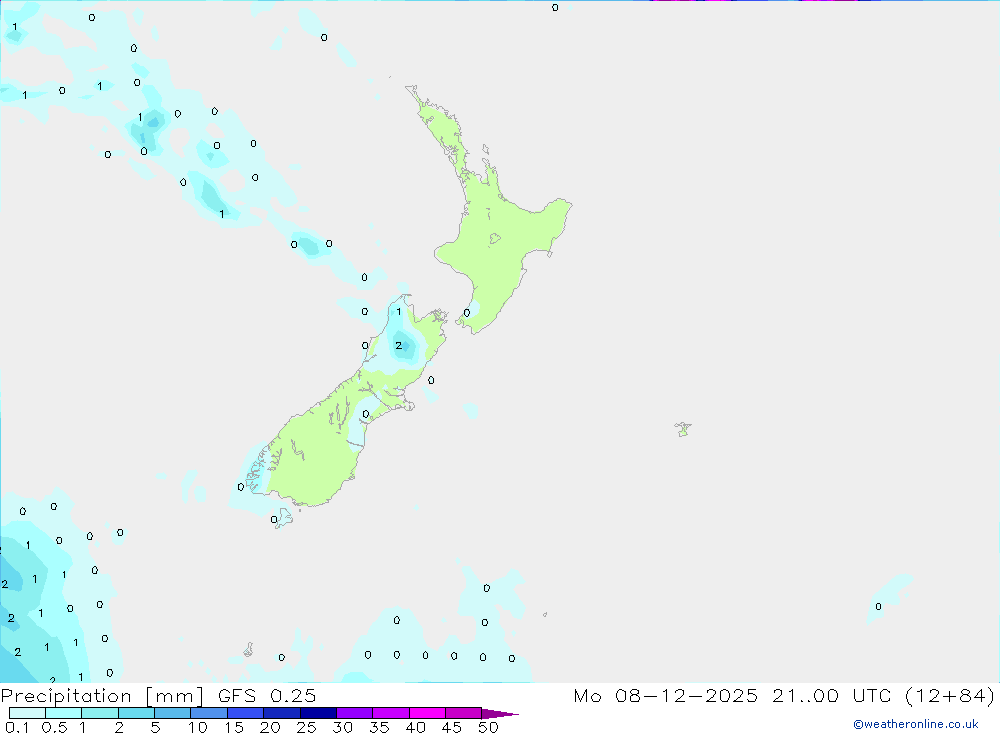Screen dimensions: 1000x733
Task: Select the 20–25 mm dark blue cell
Action: click(x=282, y=713)
